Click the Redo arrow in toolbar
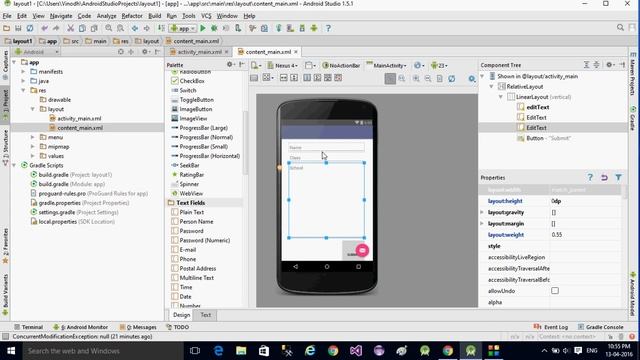Image resolution: width=640 pixels, height=360 pixels. click(56, 28)
